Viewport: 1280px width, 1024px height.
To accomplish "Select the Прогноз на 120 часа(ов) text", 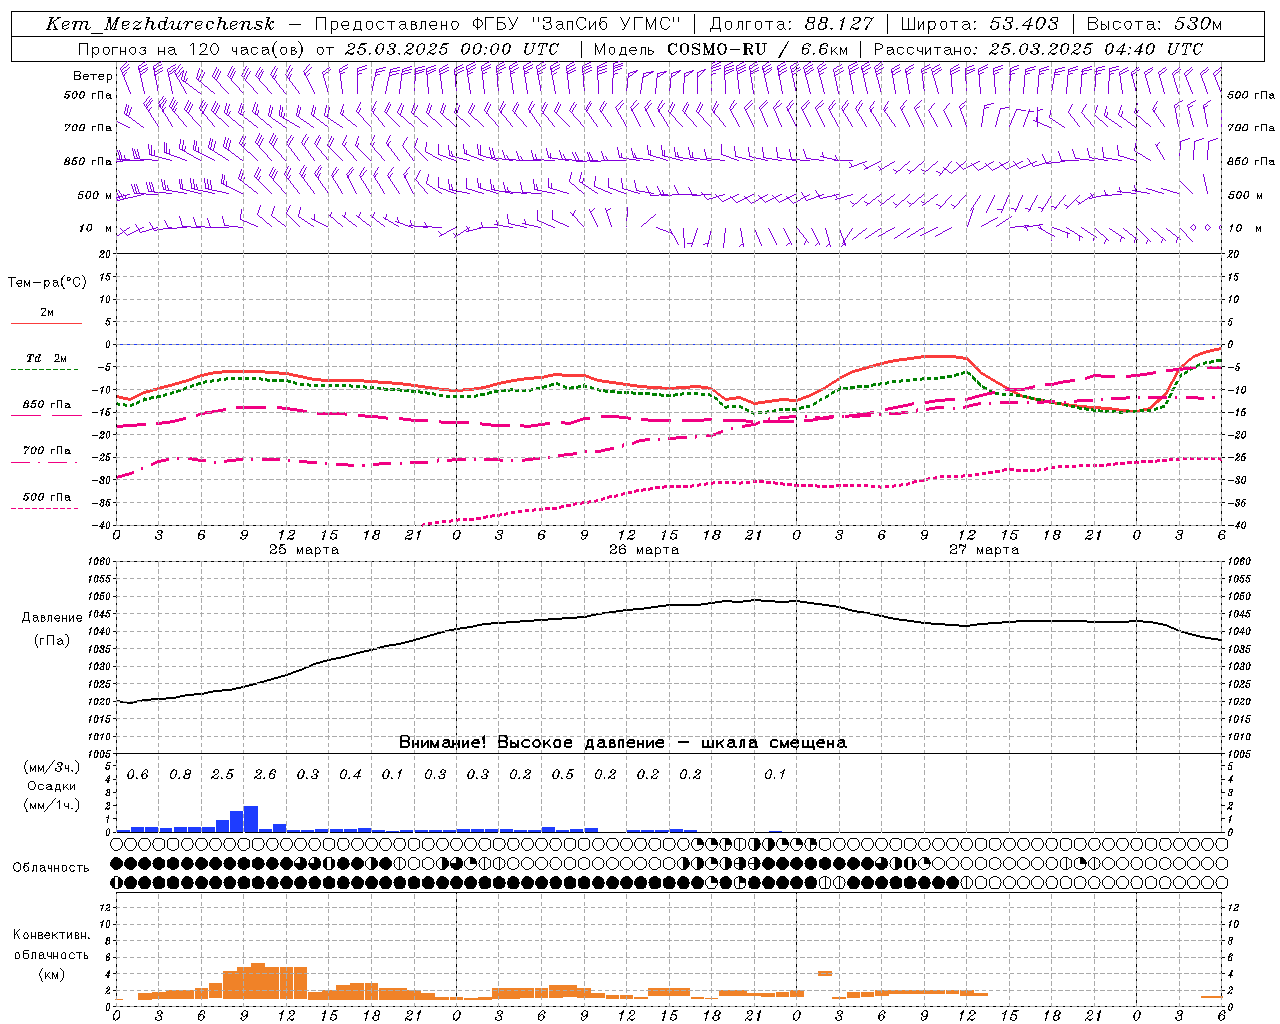I will 192,49.
